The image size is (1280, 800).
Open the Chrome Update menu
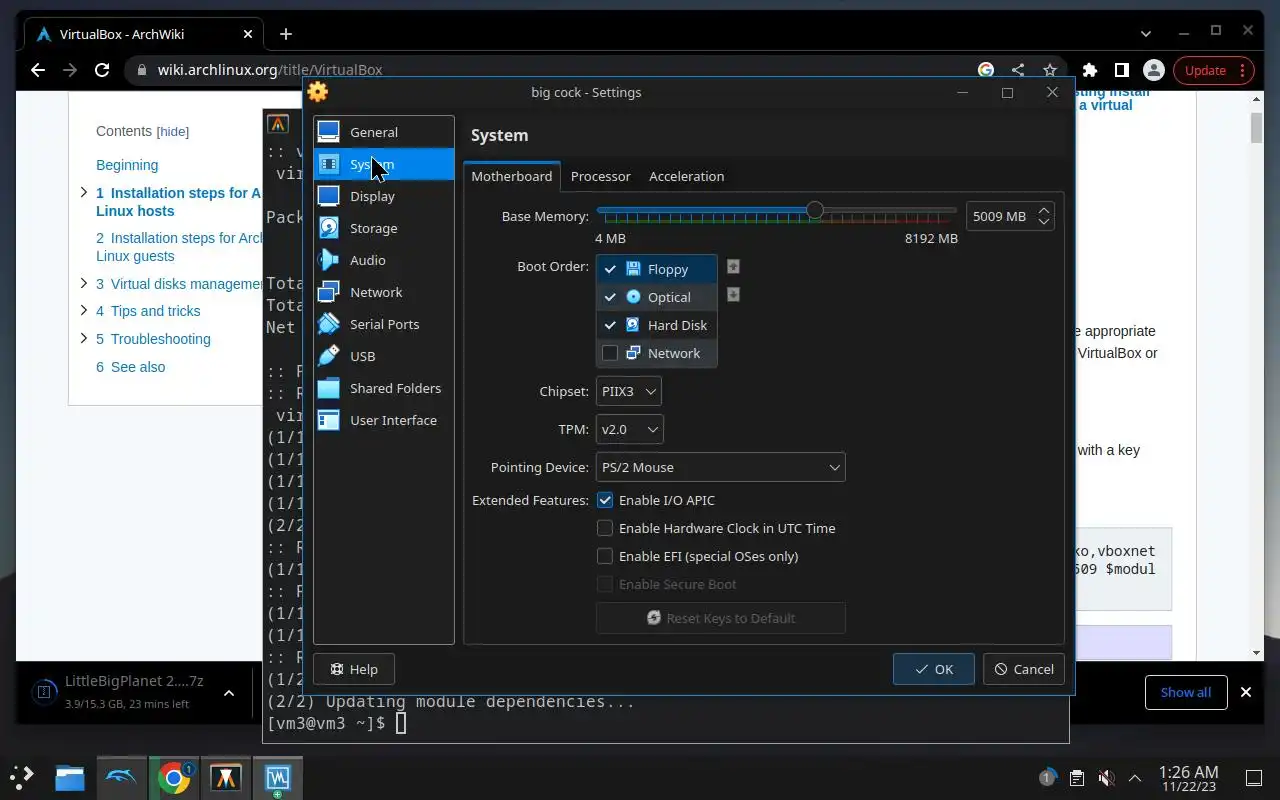[x=1214, y=70]
